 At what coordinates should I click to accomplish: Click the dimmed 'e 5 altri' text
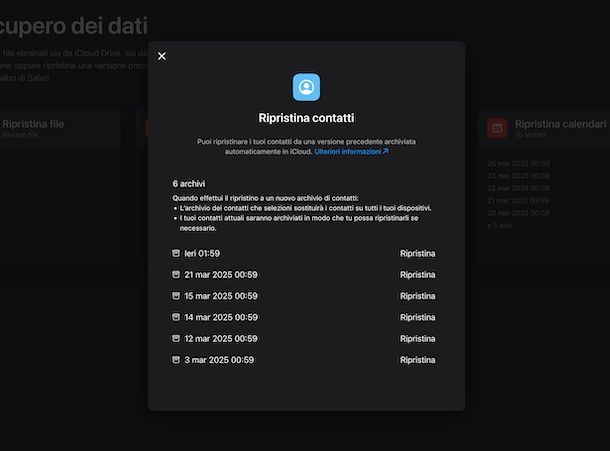[500, 226]
